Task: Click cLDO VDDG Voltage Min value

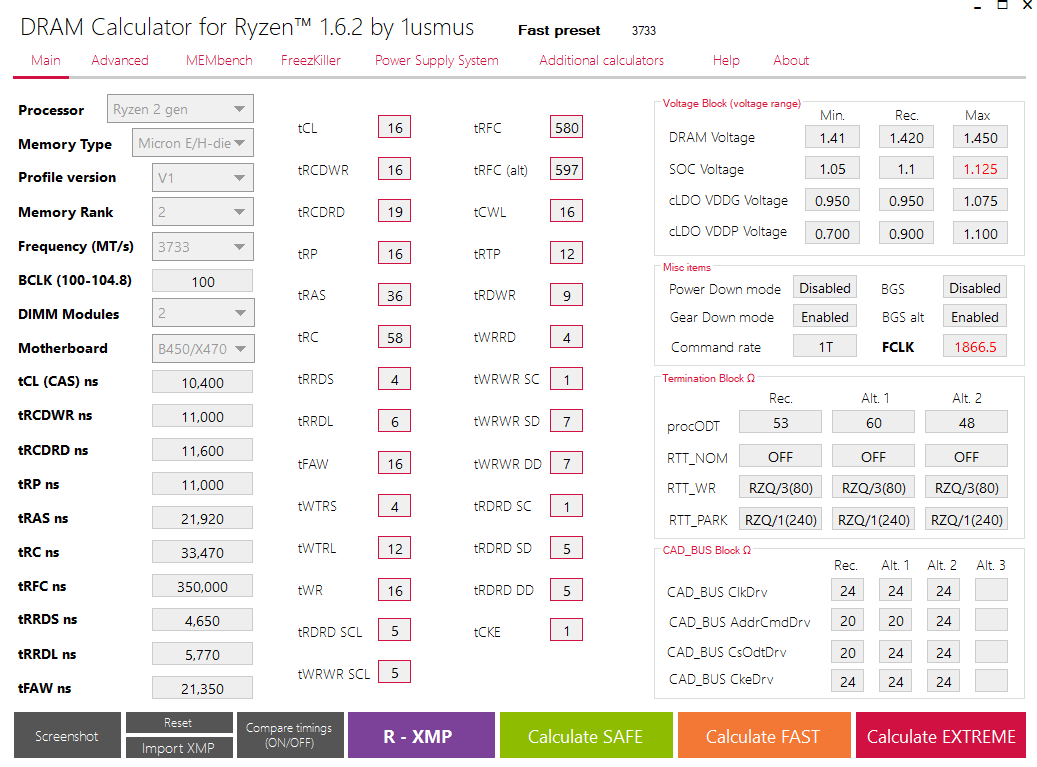Action: pos(833,200)
